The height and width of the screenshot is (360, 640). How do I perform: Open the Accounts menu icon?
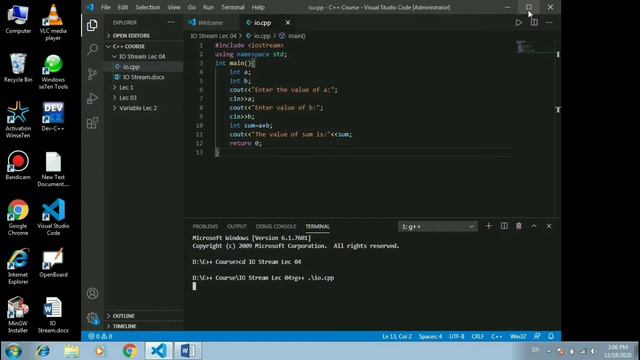pyautogui.click(x=92, y=293)
